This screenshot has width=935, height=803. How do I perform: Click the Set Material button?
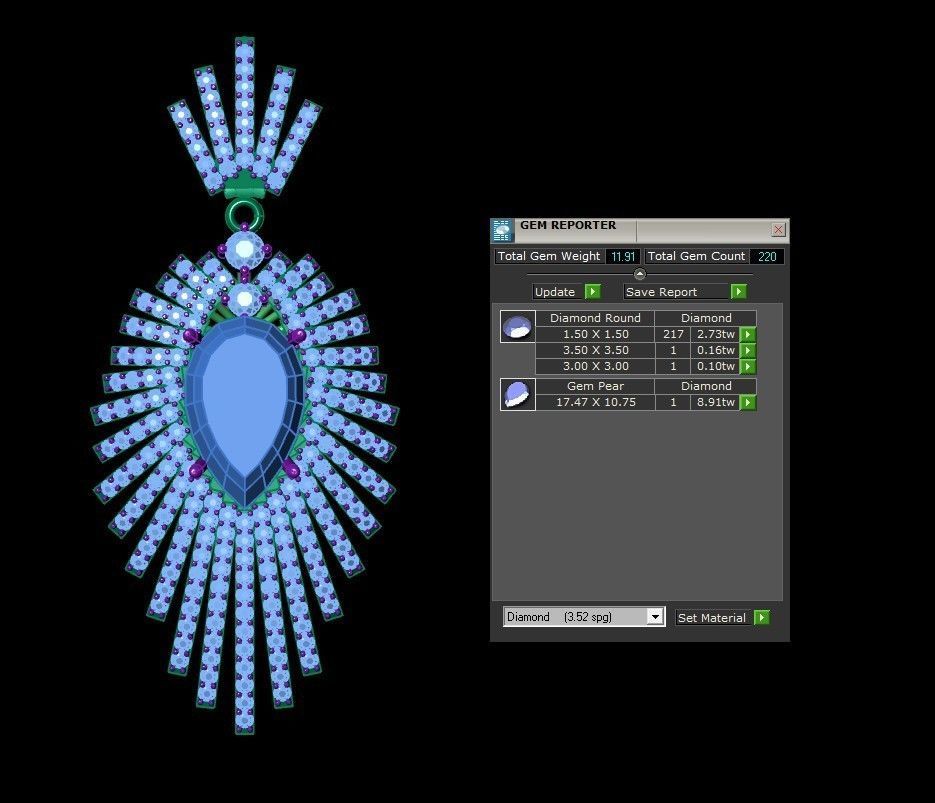click(712, 618)
